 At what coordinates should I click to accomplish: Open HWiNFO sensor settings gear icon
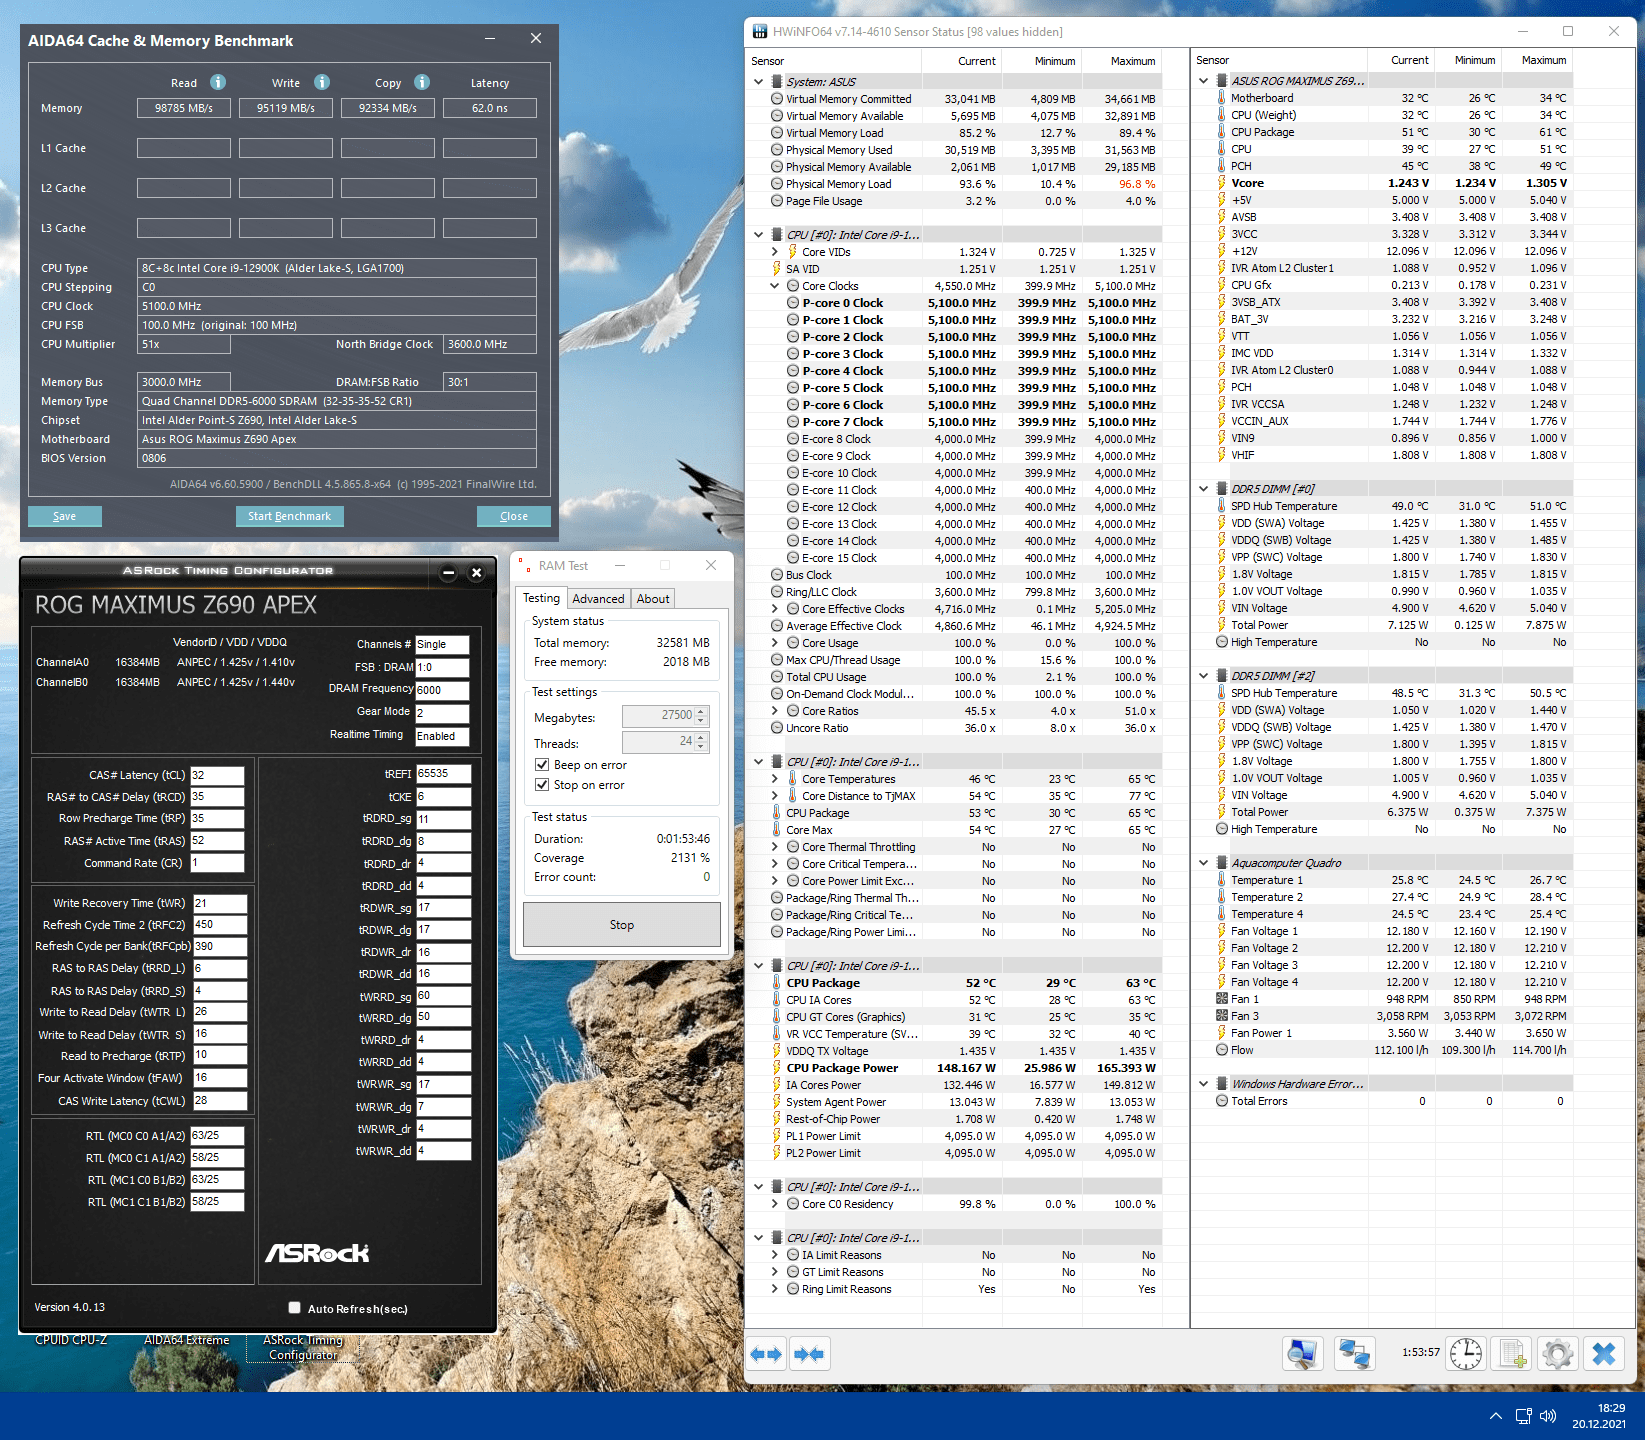click(x=1558, y=1354)
